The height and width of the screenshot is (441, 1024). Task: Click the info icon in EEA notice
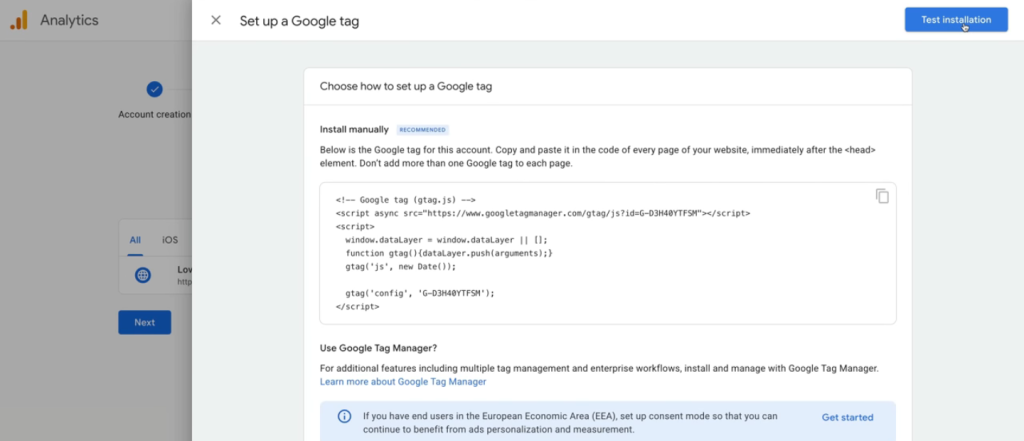click(344, 417)
